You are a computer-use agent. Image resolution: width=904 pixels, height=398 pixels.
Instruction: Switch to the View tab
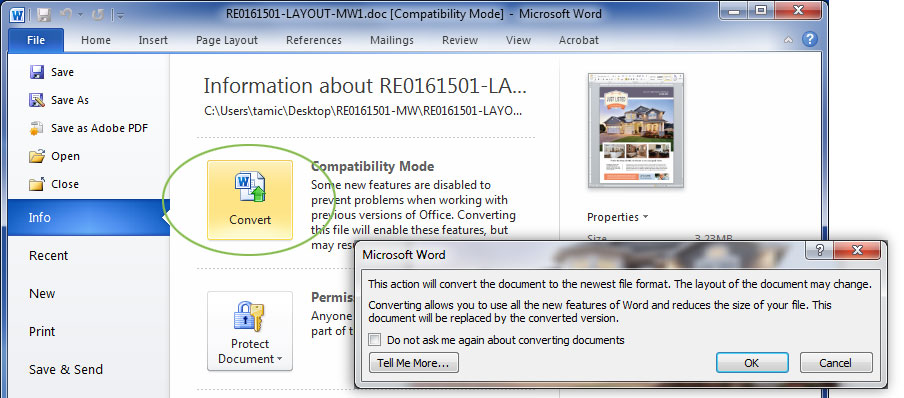(518, 40)
